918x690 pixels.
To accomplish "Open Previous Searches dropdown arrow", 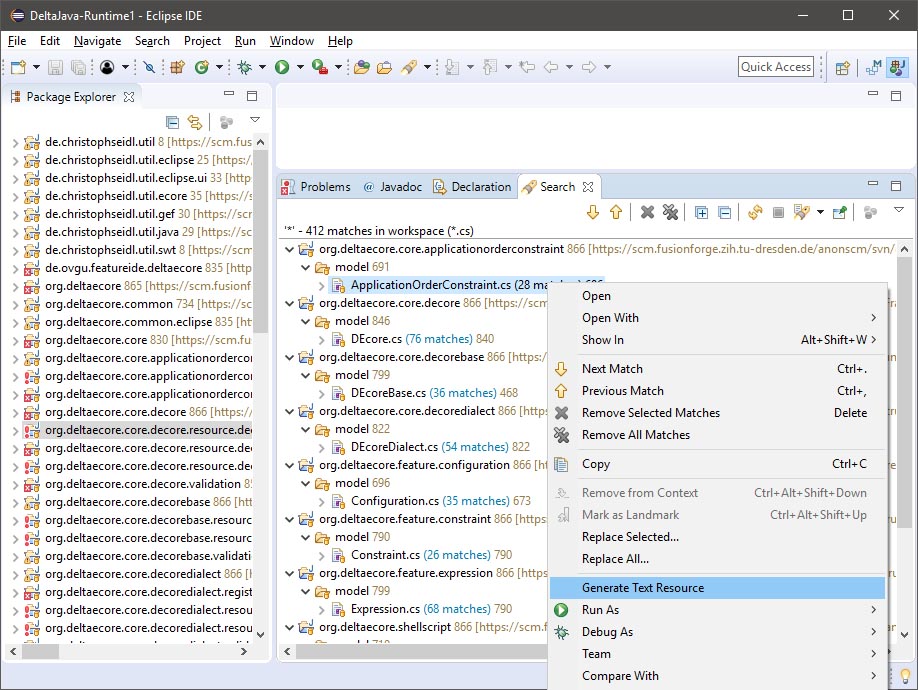I will pos(820,212).
